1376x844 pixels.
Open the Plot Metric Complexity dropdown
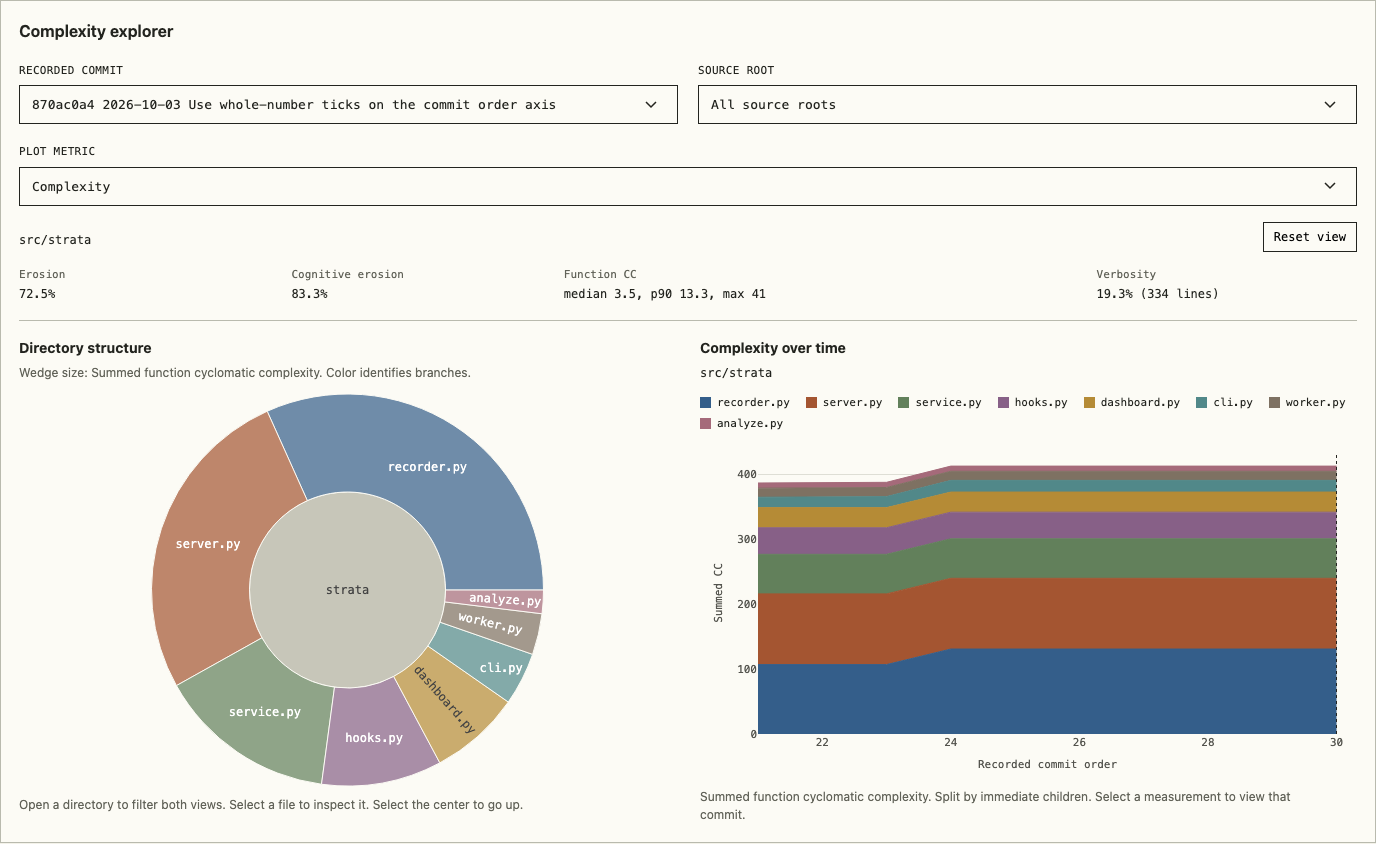pyautogui.click(x=688, y=186)
